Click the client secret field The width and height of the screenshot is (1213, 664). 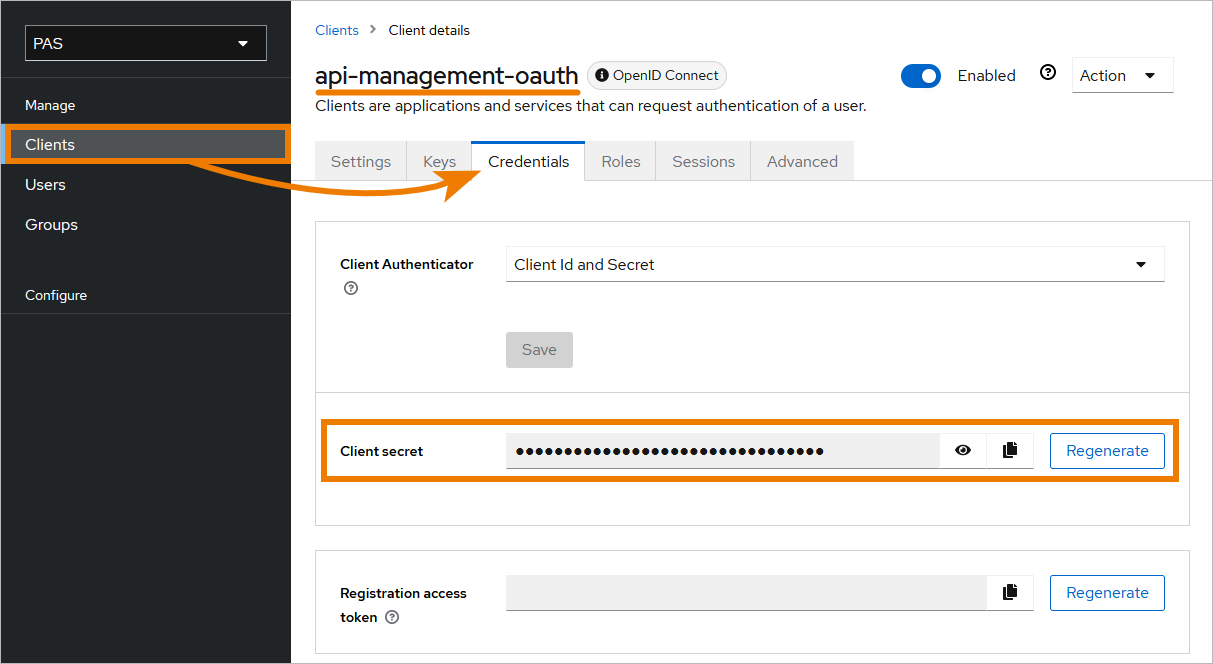722,451
